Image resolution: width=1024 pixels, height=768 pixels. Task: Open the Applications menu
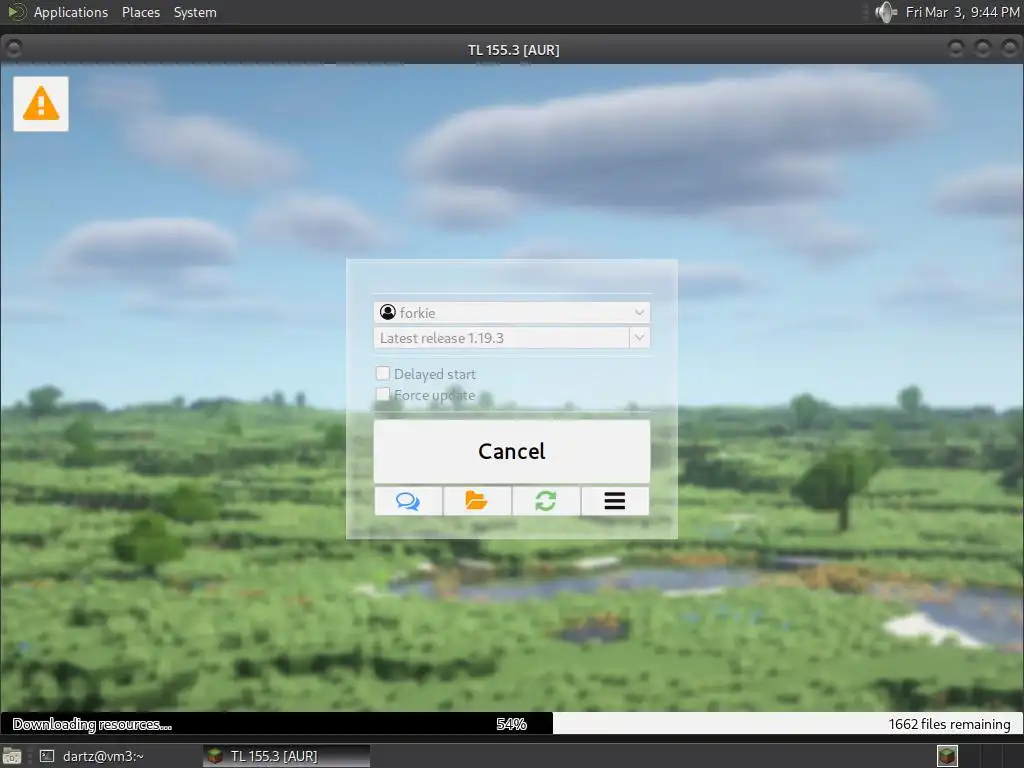(71, 12)
